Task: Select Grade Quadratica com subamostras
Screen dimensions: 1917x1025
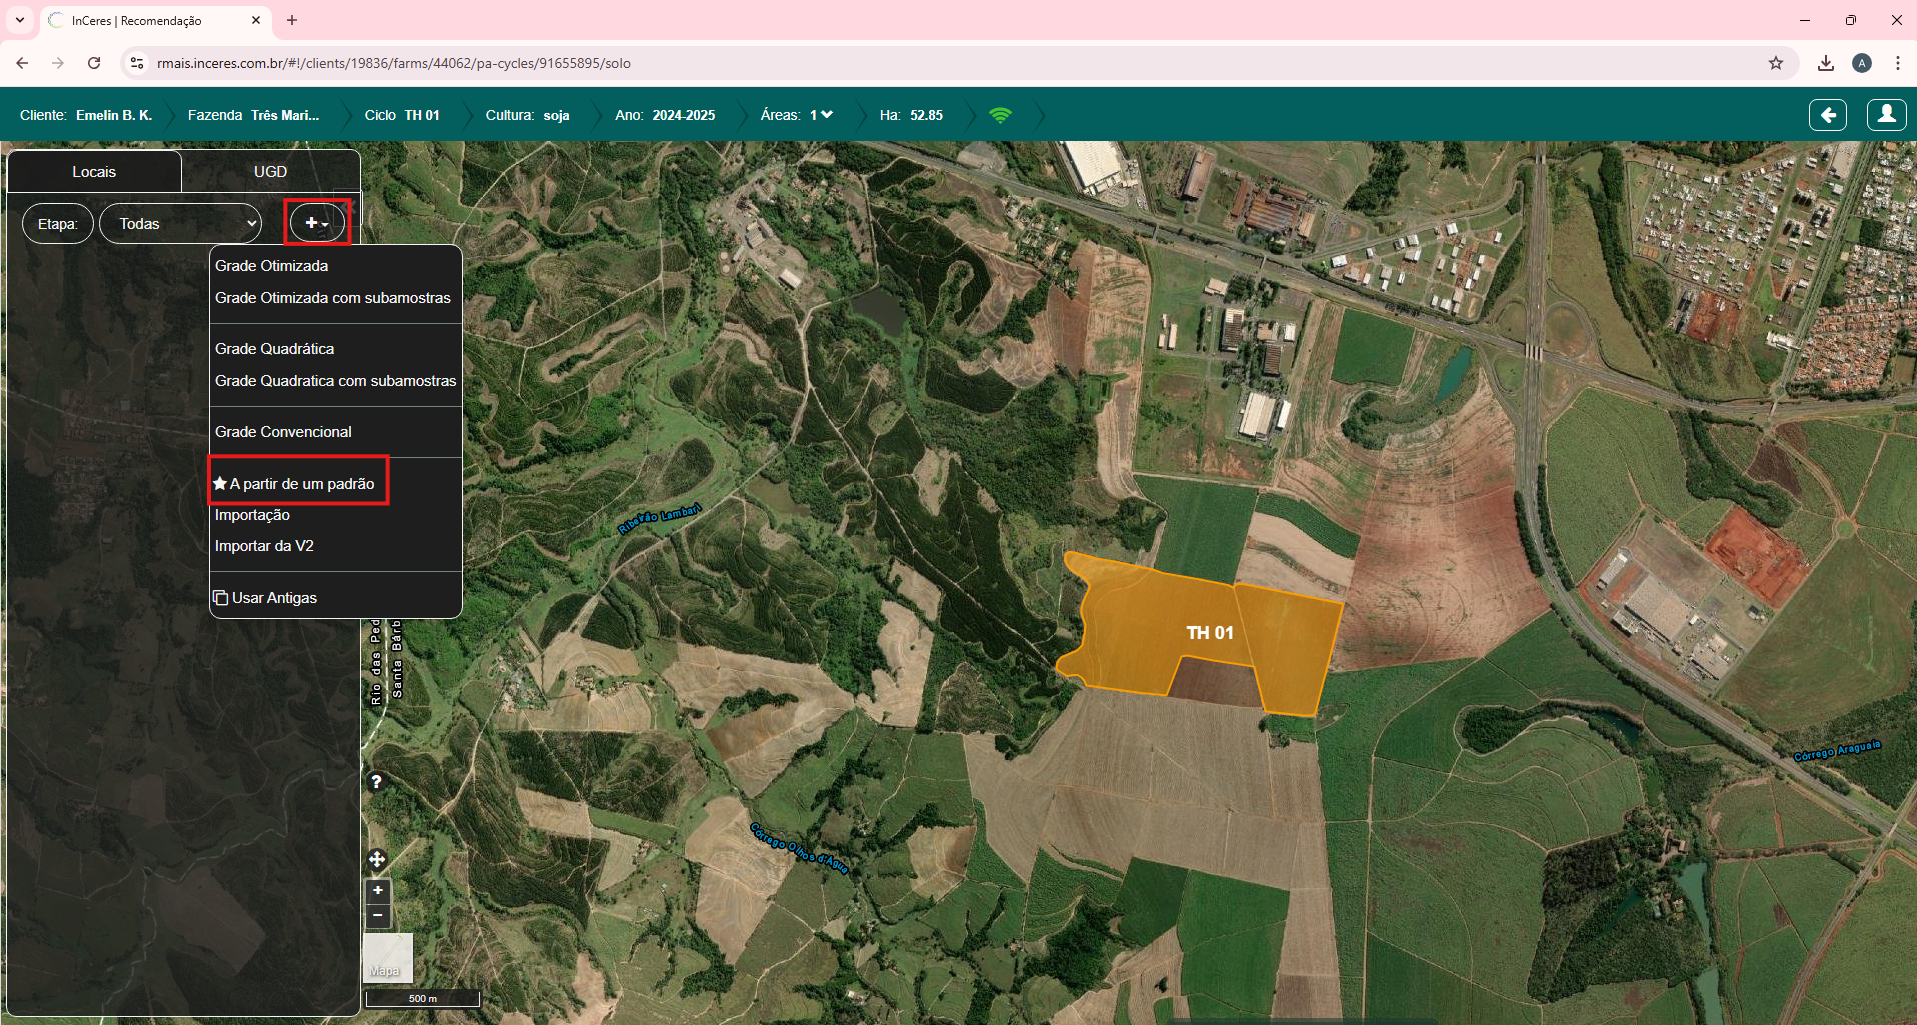Action: click(x=335, y=381)
